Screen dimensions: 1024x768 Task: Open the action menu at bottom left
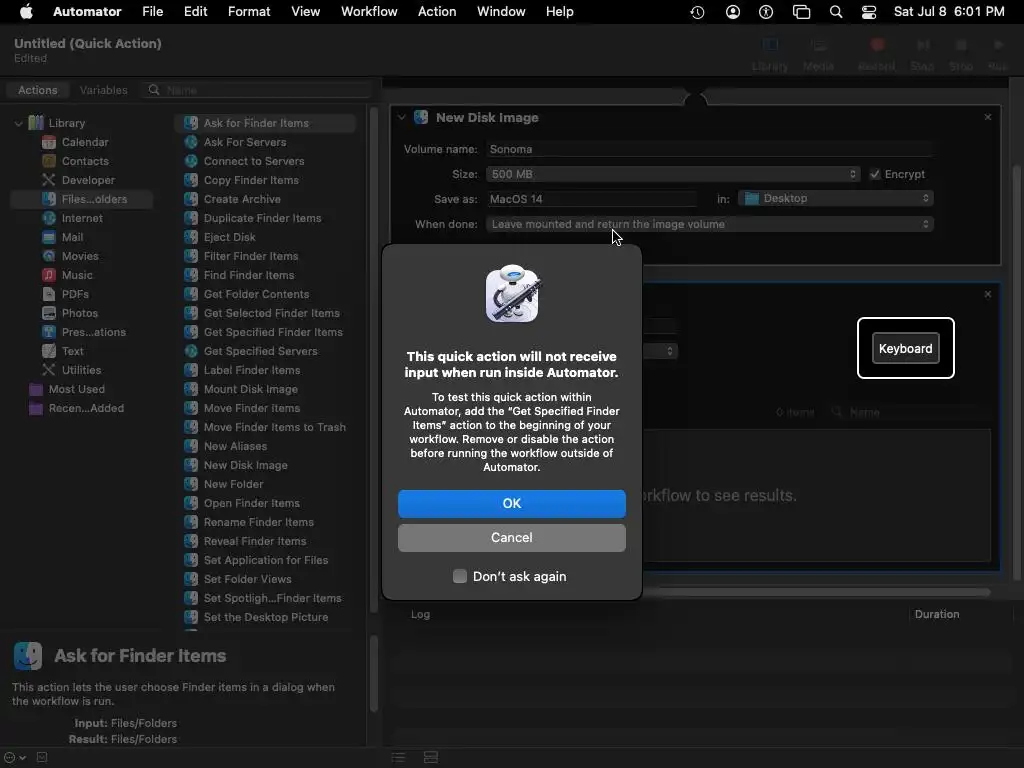(14, 758)
